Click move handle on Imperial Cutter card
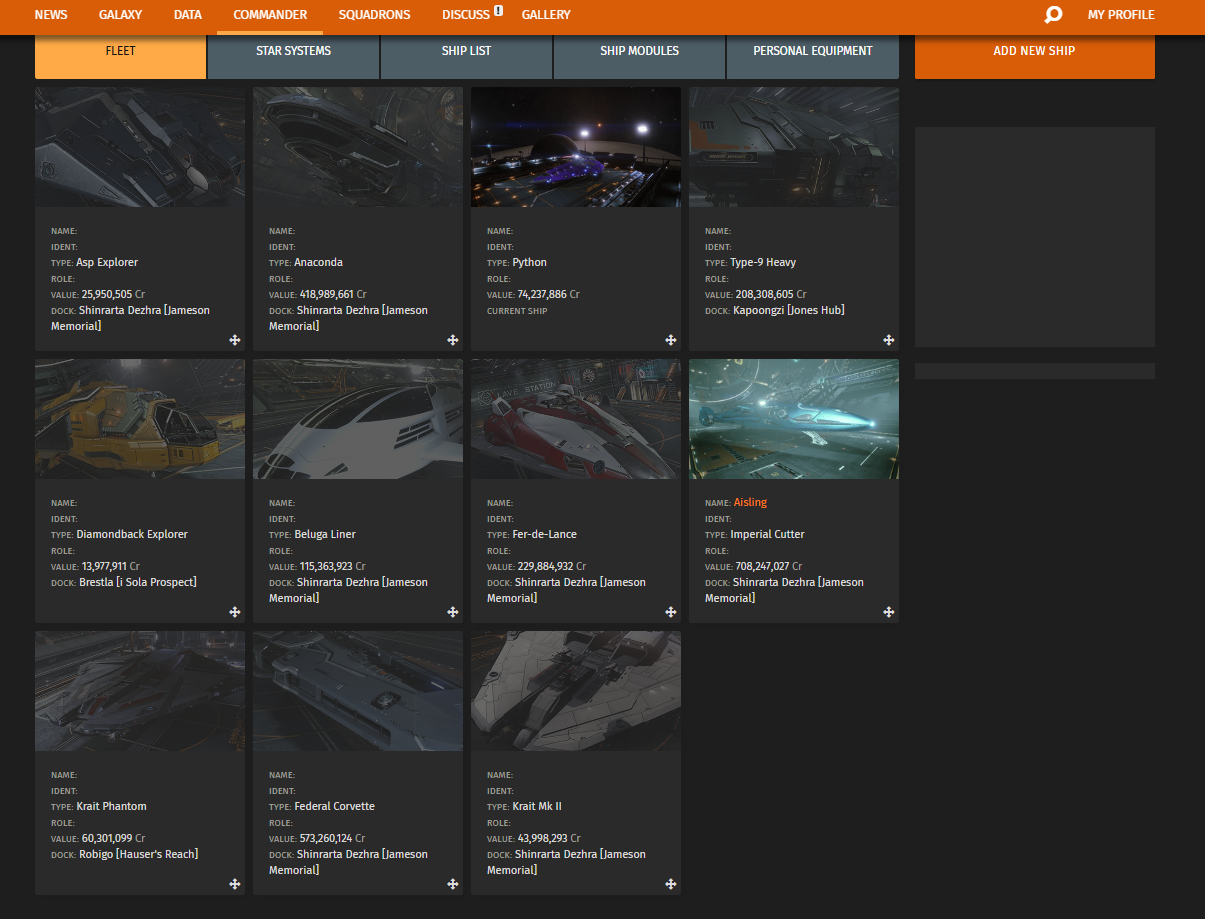The width and height of the screenshot is (1205, 919). click(889, 612)
